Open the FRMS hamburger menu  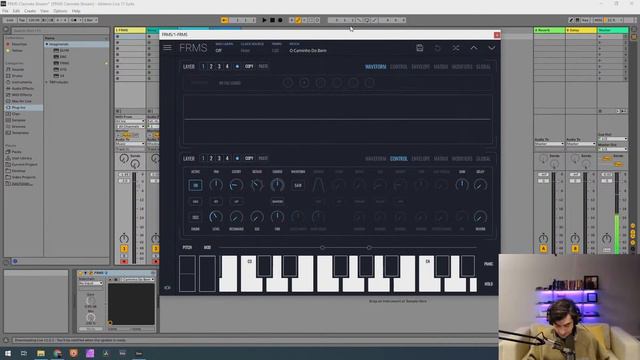coord(167,48)
